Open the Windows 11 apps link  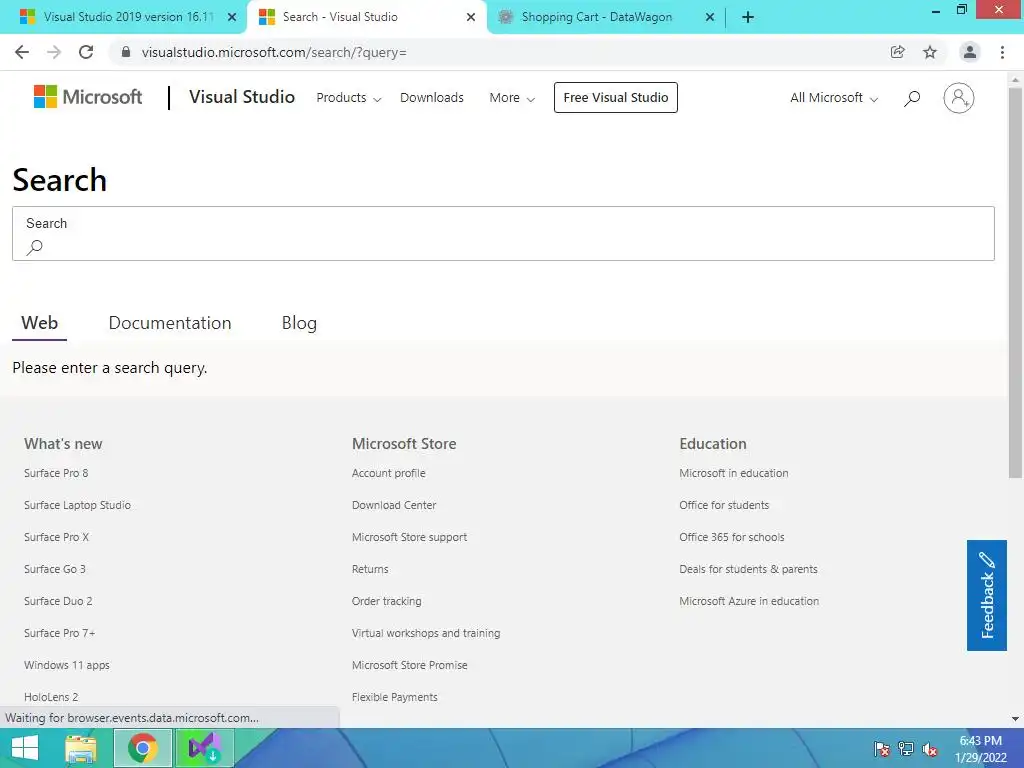(x=67, y=665)
